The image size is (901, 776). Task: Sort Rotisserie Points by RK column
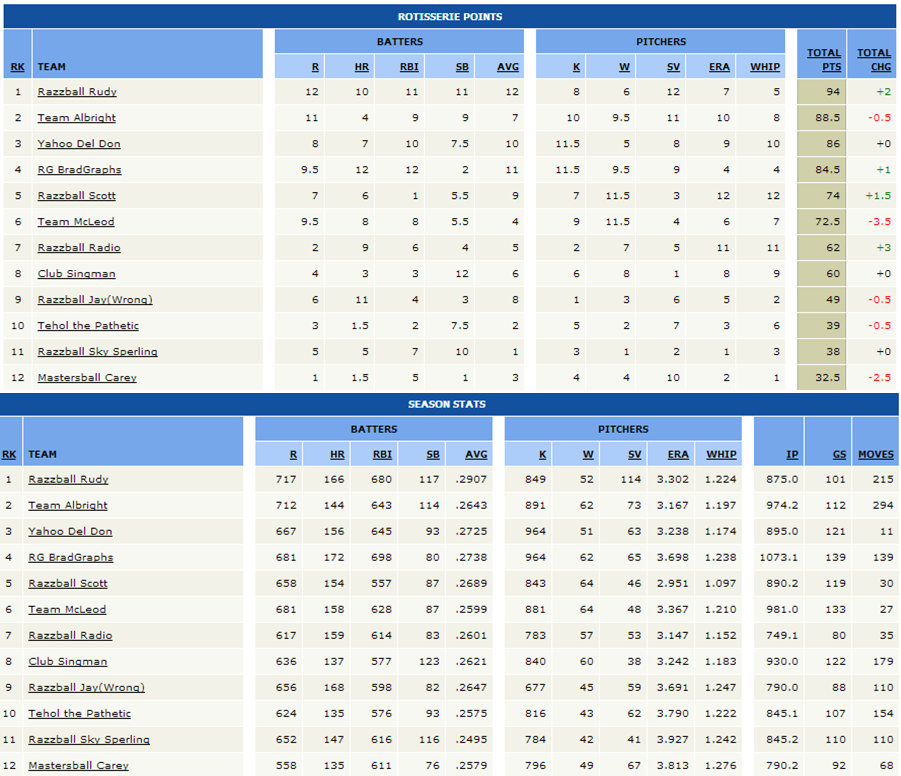17,67
